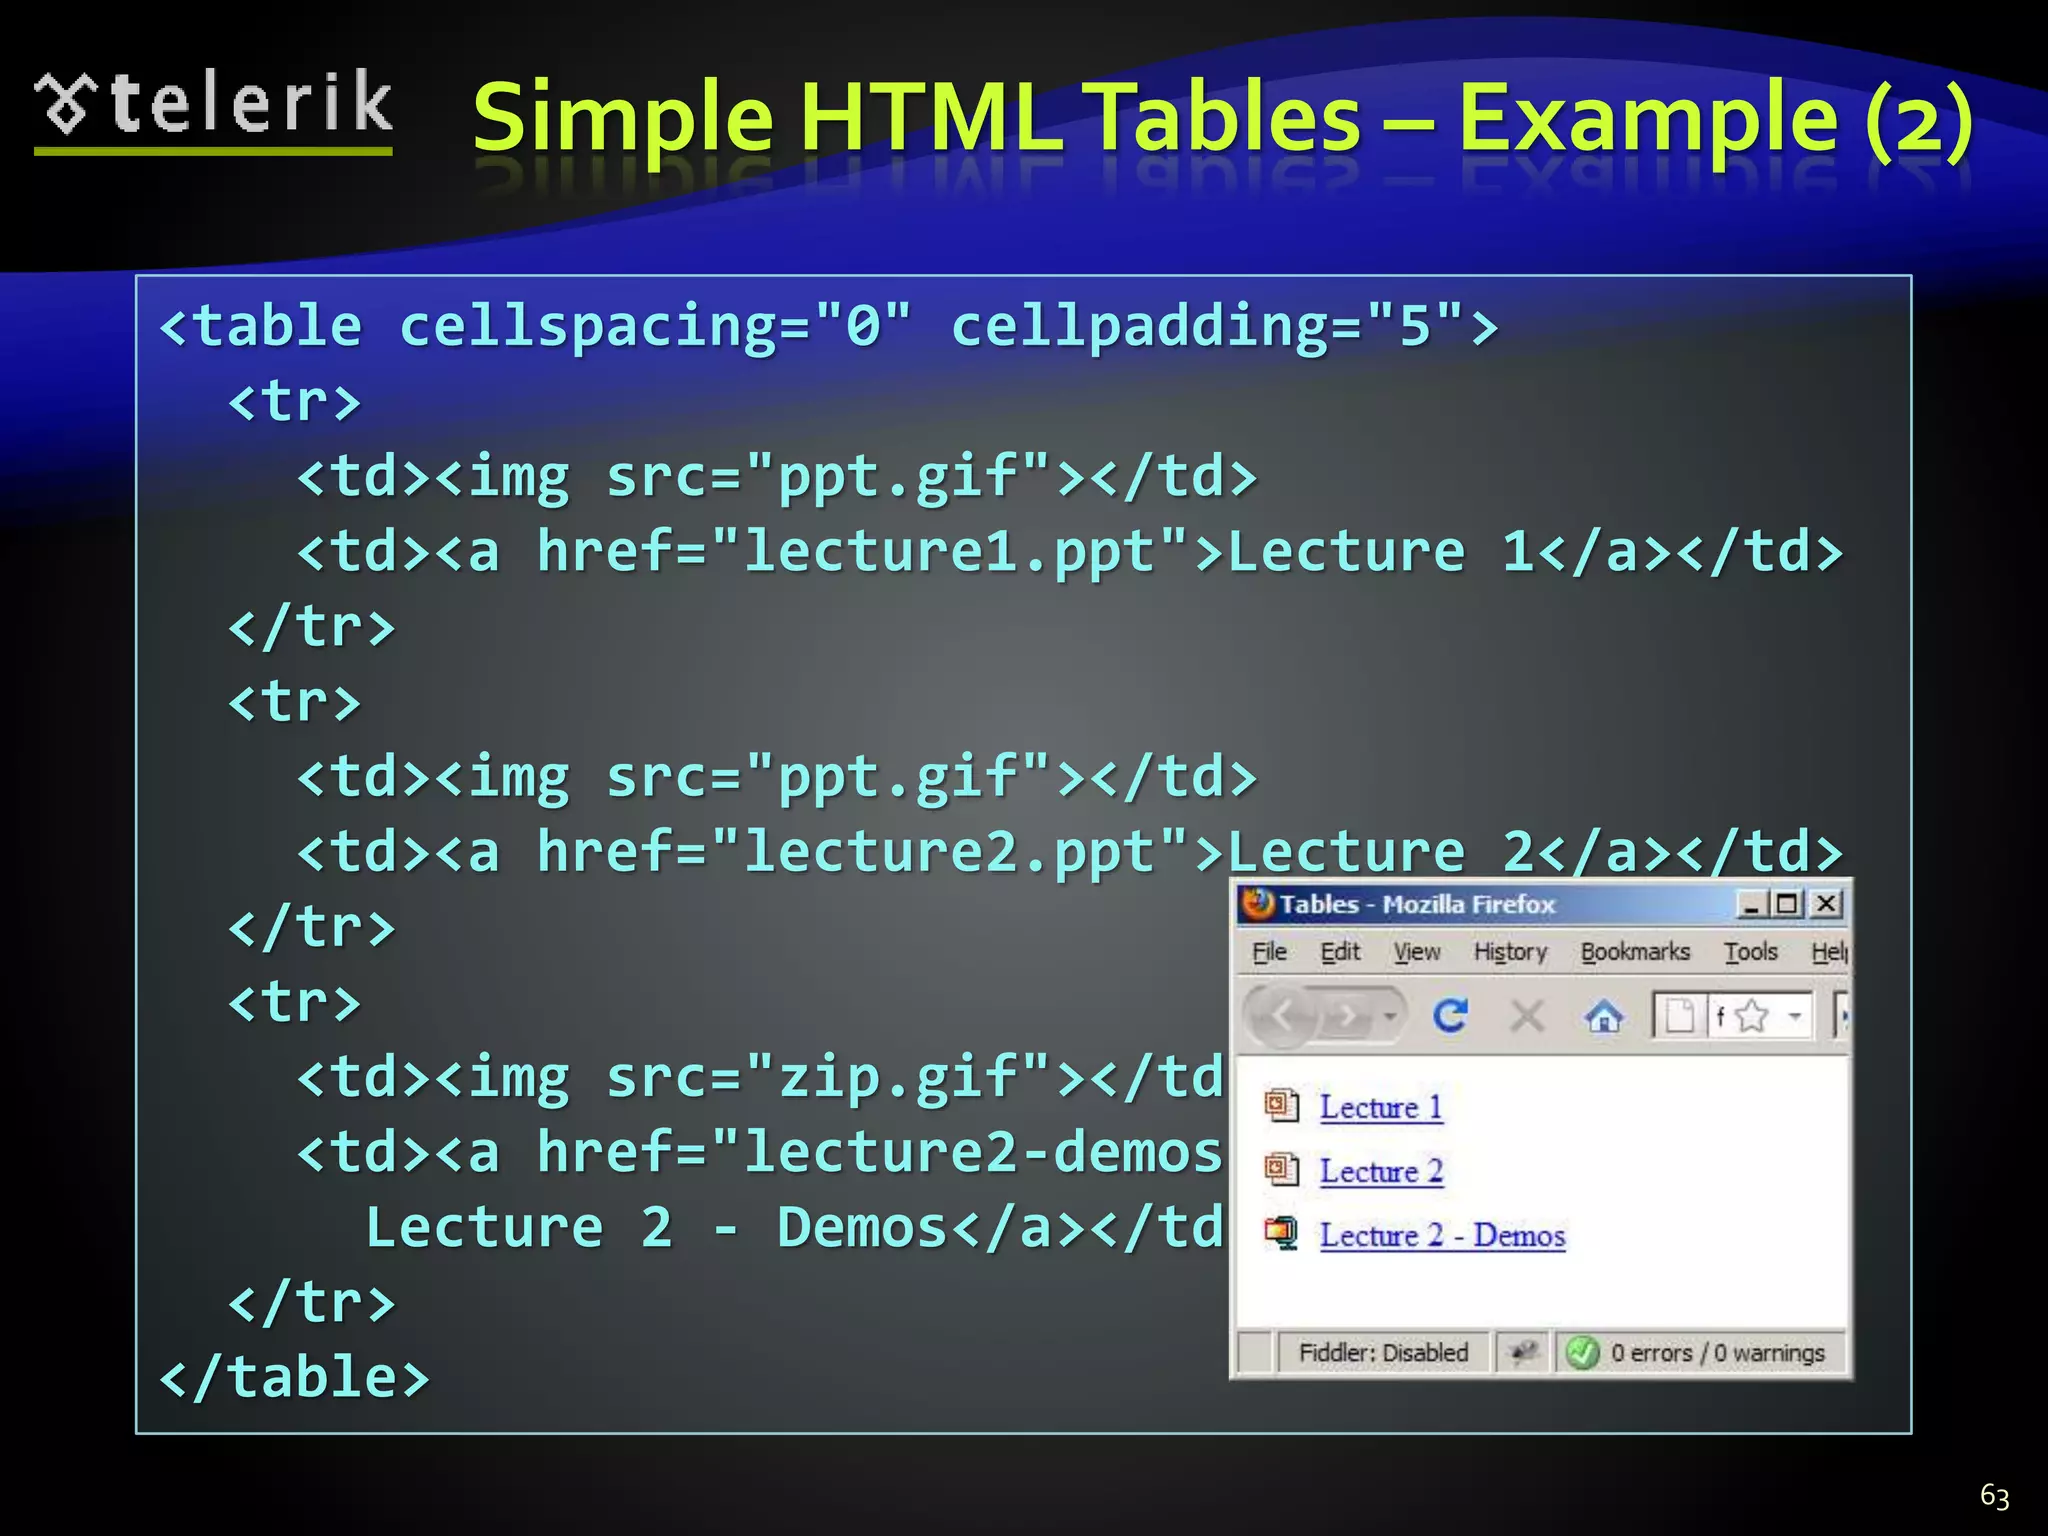Open the back/forward history dropdown arrow
This screenshot has height=1536, width=2048.
1390,1016
